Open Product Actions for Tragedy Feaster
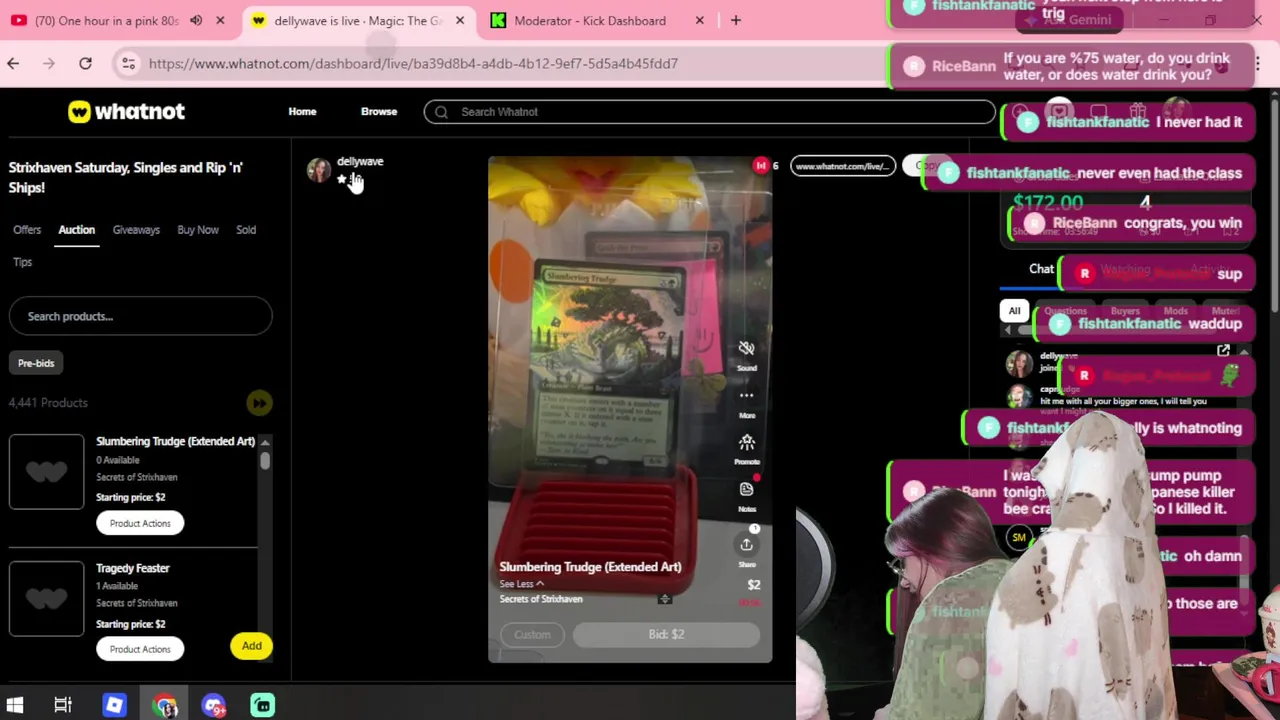 140,649
